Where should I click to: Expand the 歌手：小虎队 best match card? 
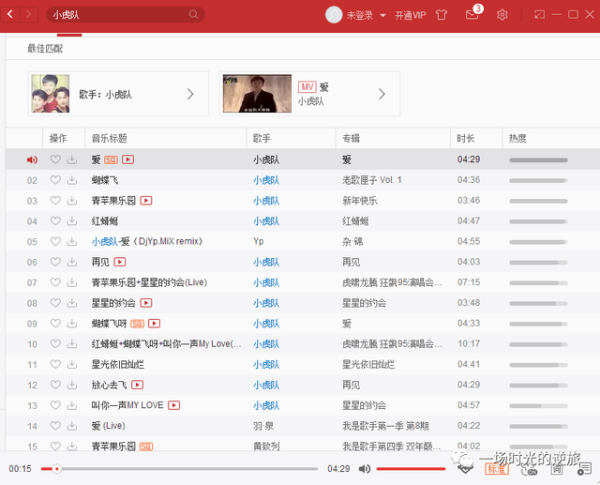(190, 94)
